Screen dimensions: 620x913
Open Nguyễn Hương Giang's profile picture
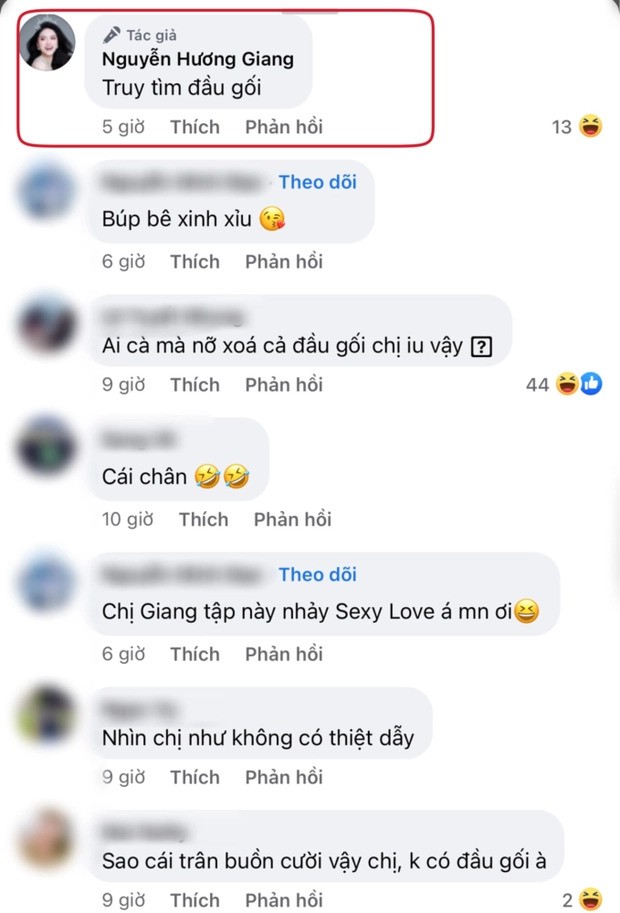[x=47, y=43]
